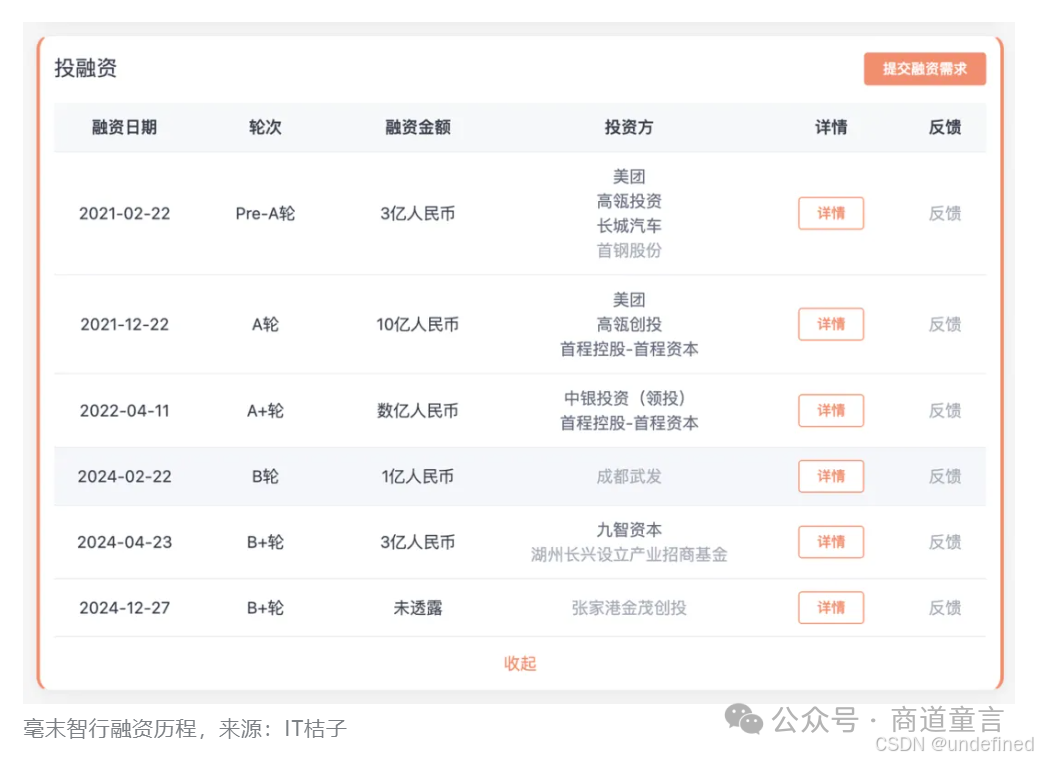Screen dimensions: 1038x762
Task: Click 反馈 in the 2024-04-23 row
Action: tap(945, 542)
